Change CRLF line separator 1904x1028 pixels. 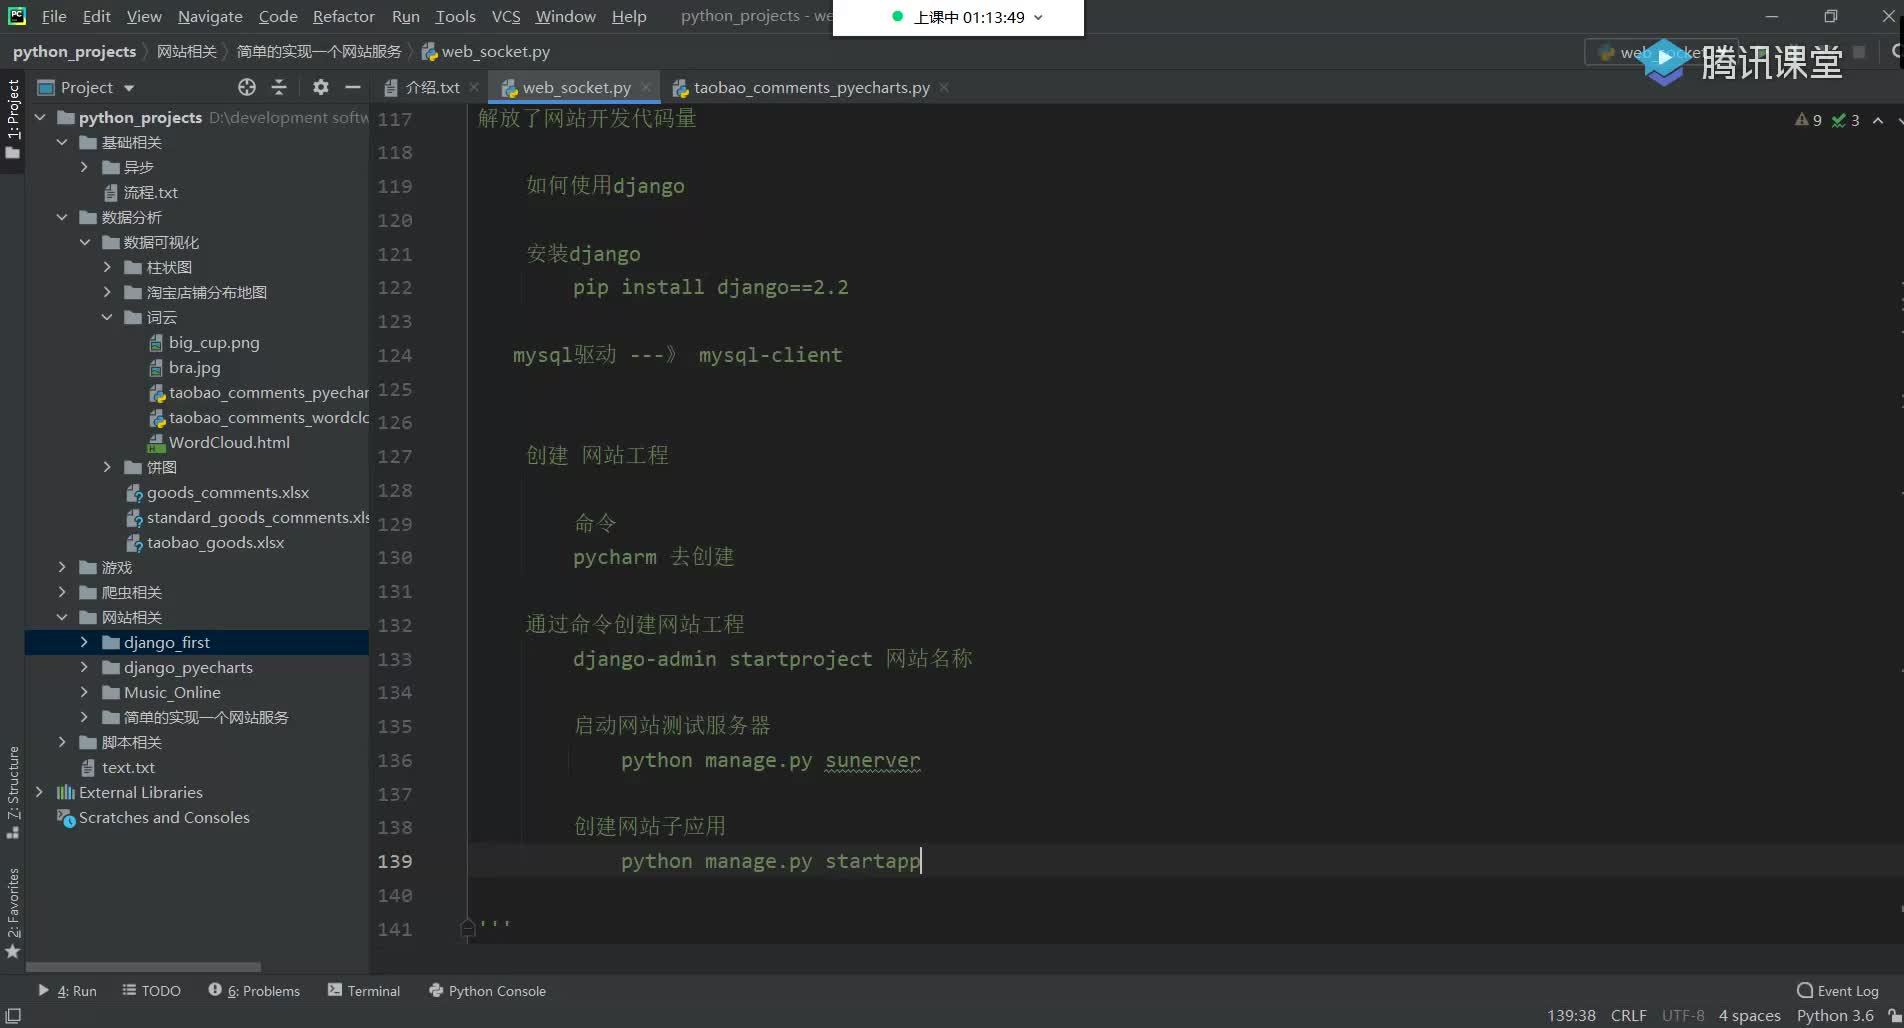click(1628, 1015)
